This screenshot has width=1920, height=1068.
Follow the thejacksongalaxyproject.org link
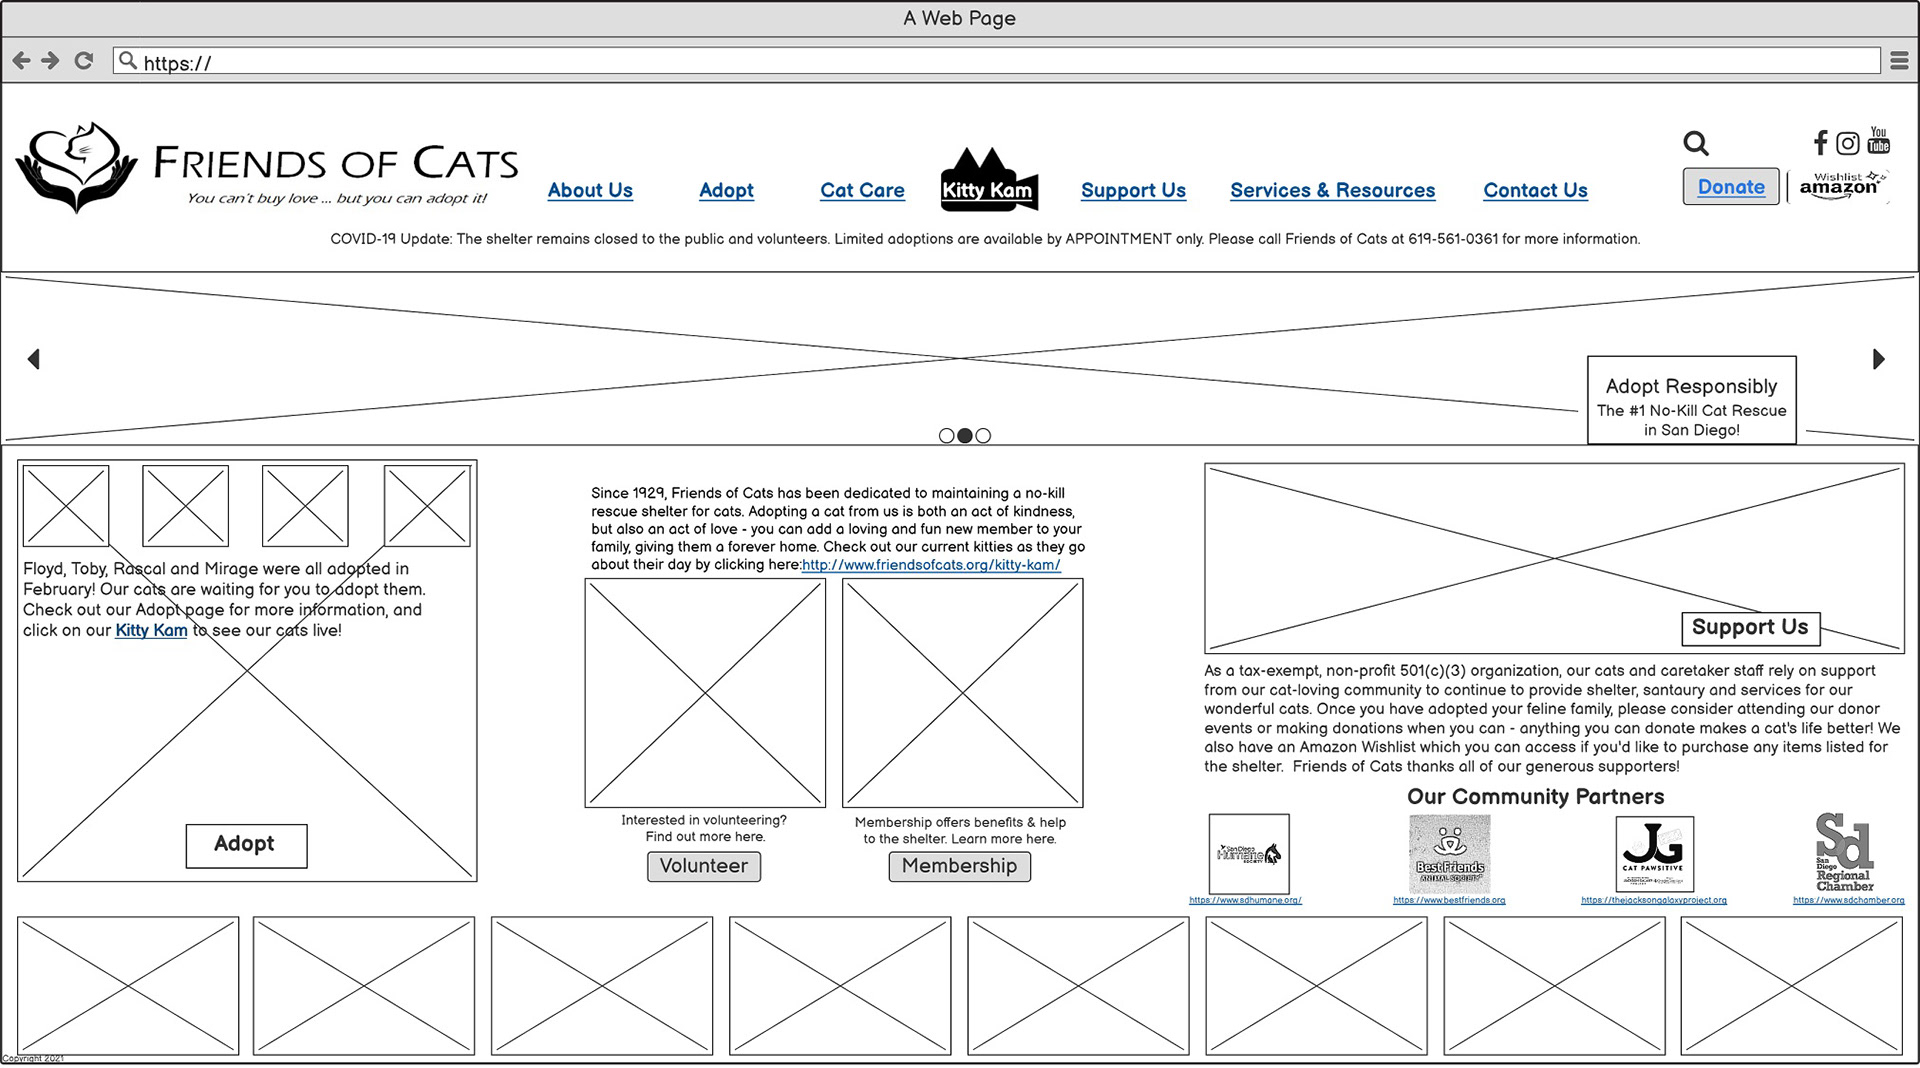click(x=1654, y=900)
